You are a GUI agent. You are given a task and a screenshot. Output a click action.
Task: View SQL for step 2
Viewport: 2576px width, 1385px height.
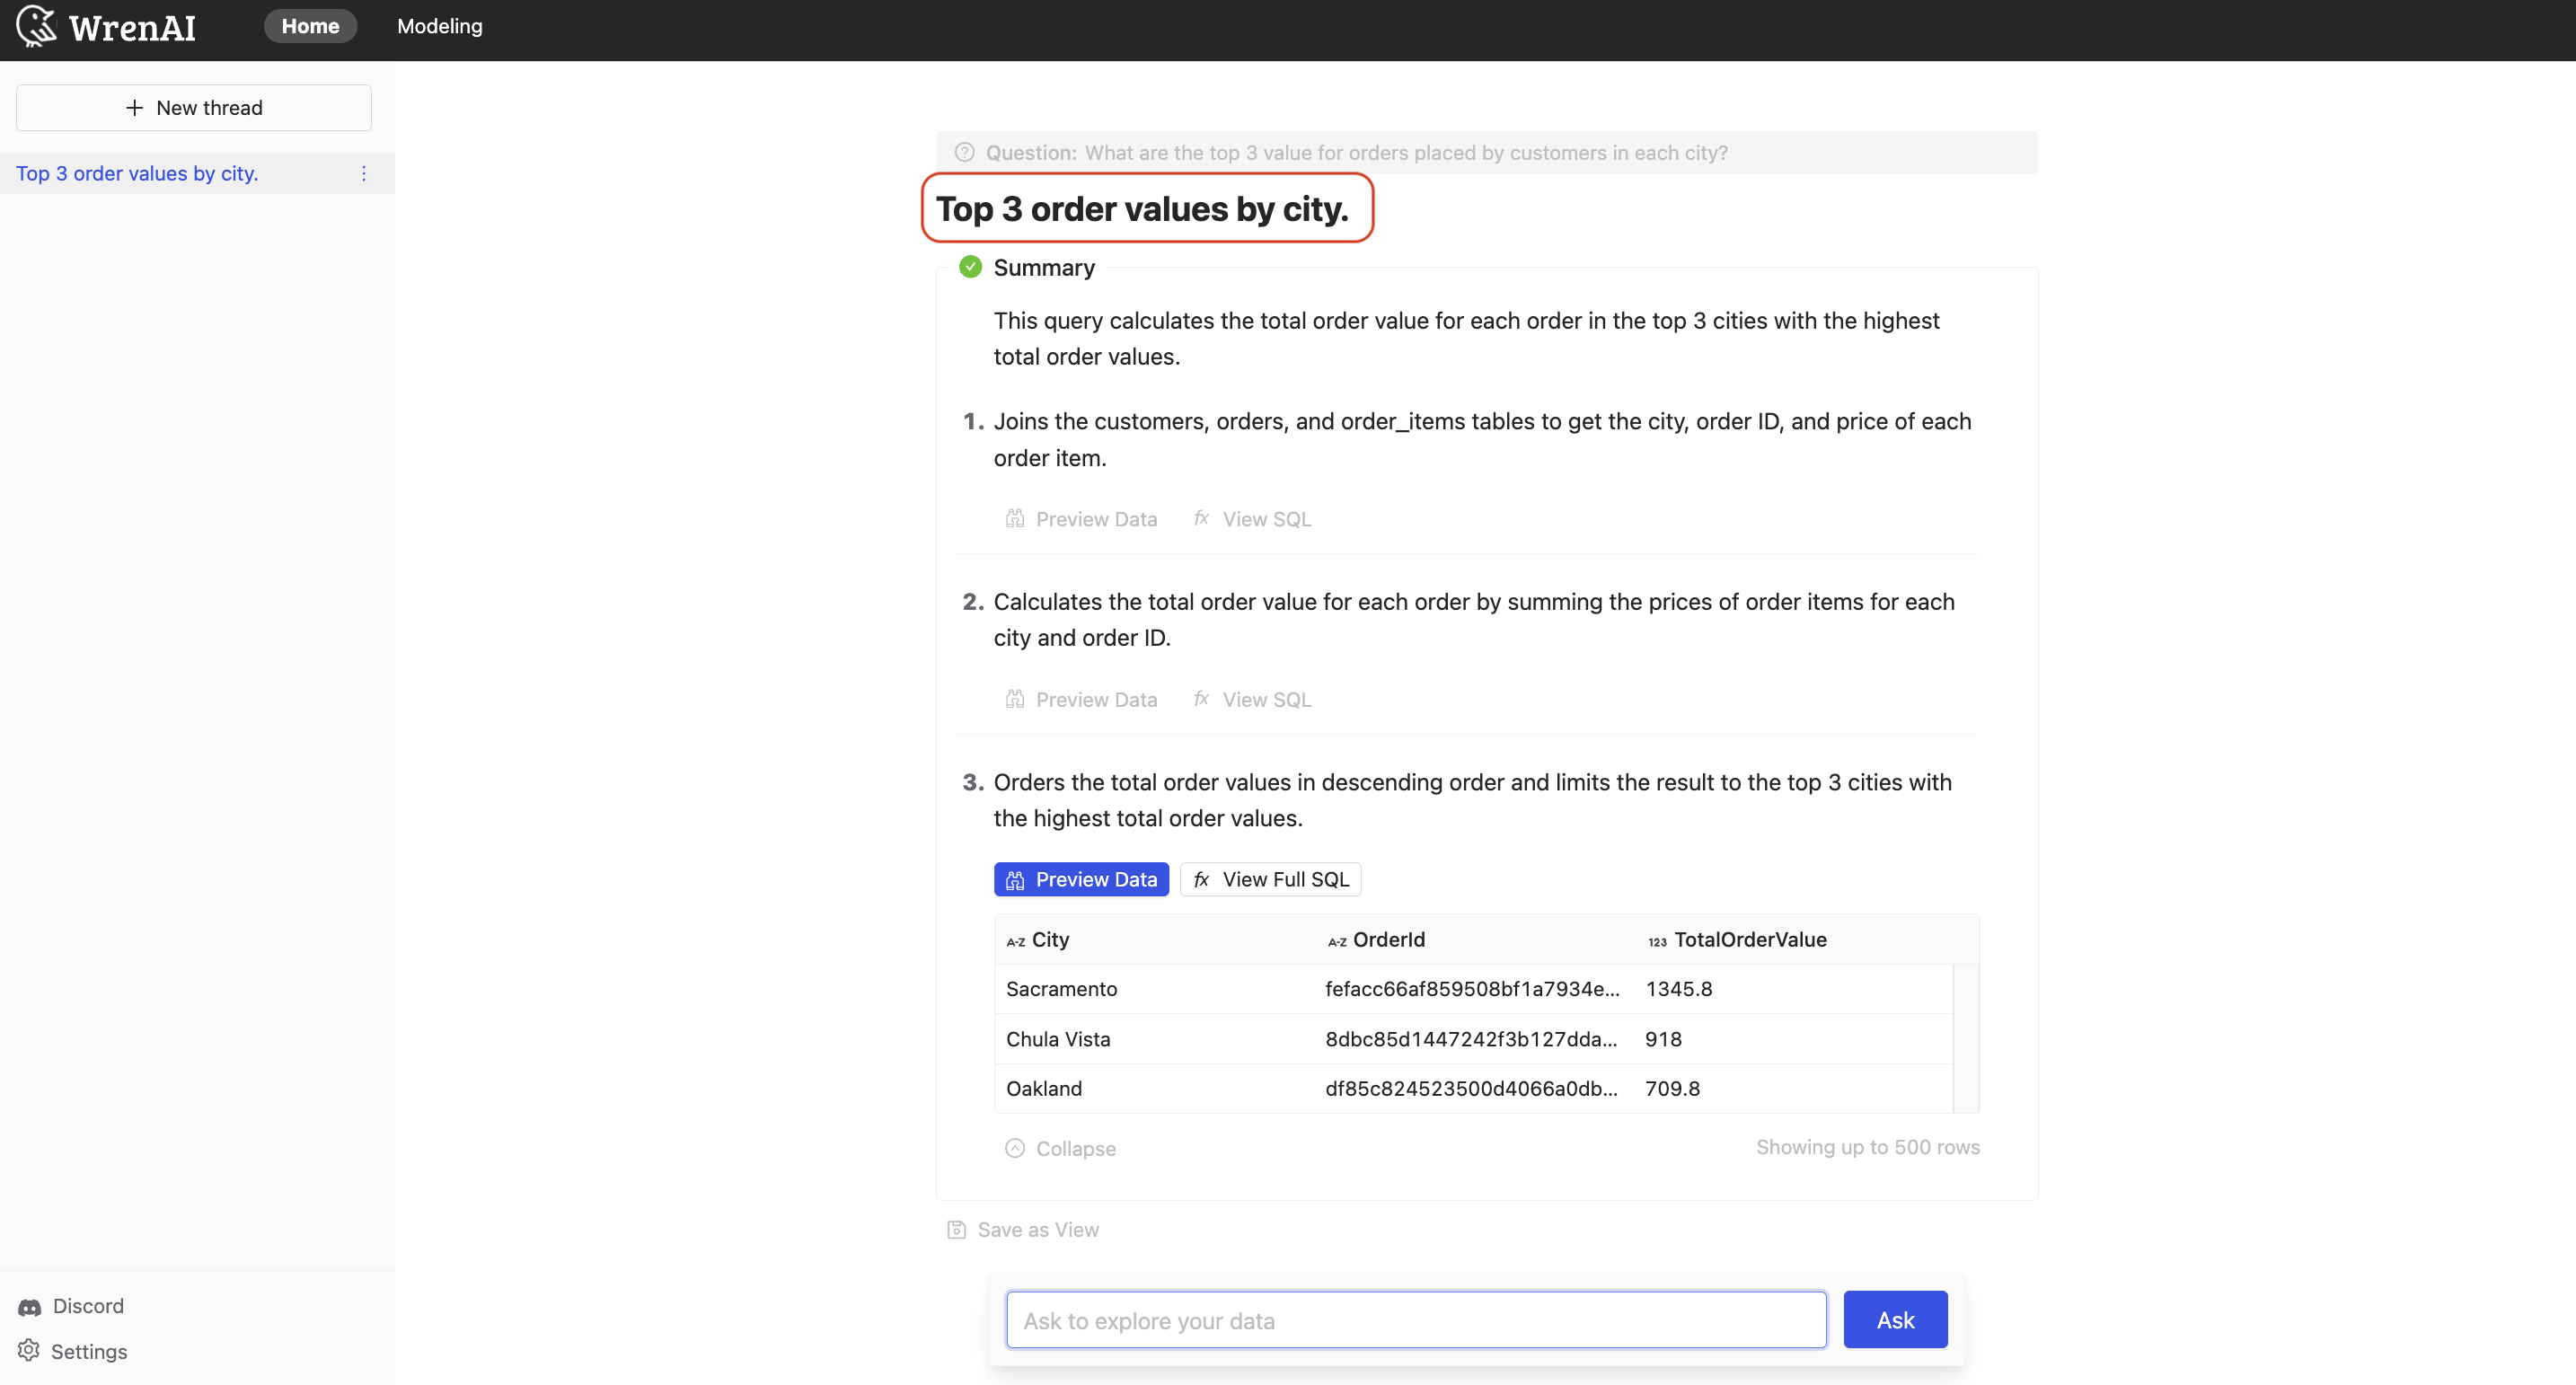coord(1252,700)
